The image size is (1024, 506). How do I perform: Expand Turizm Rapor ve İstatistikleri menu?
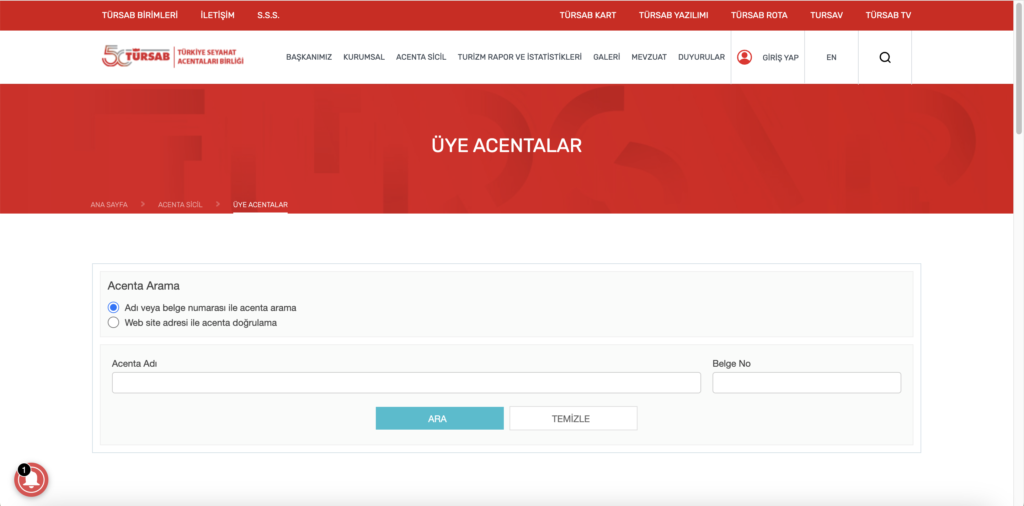[x=519, y=57]
